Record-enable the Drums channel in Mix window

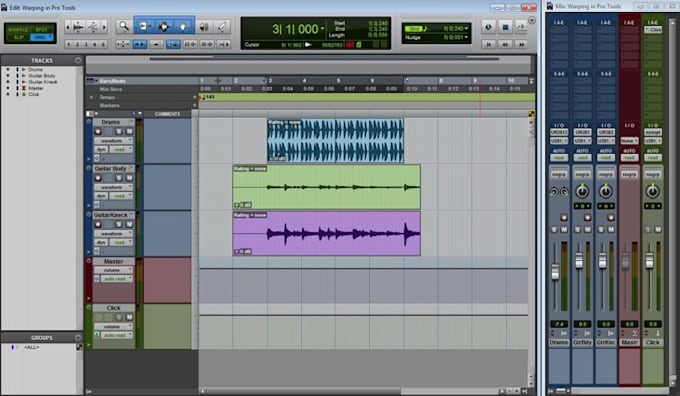tap(564, 217)
